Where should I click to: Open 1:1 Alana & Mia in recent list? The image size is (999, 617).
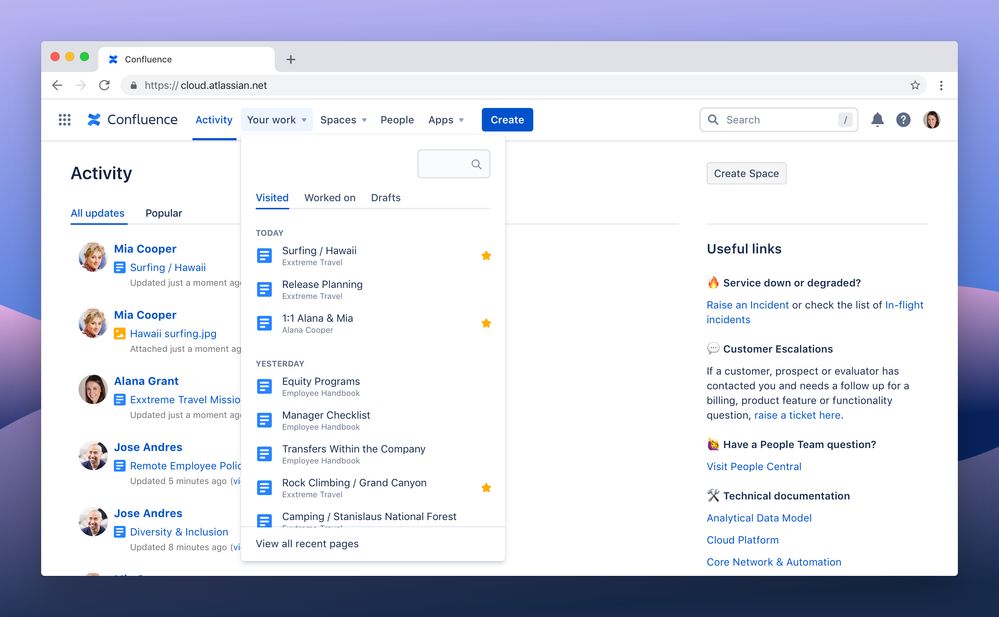coord(317,319)
